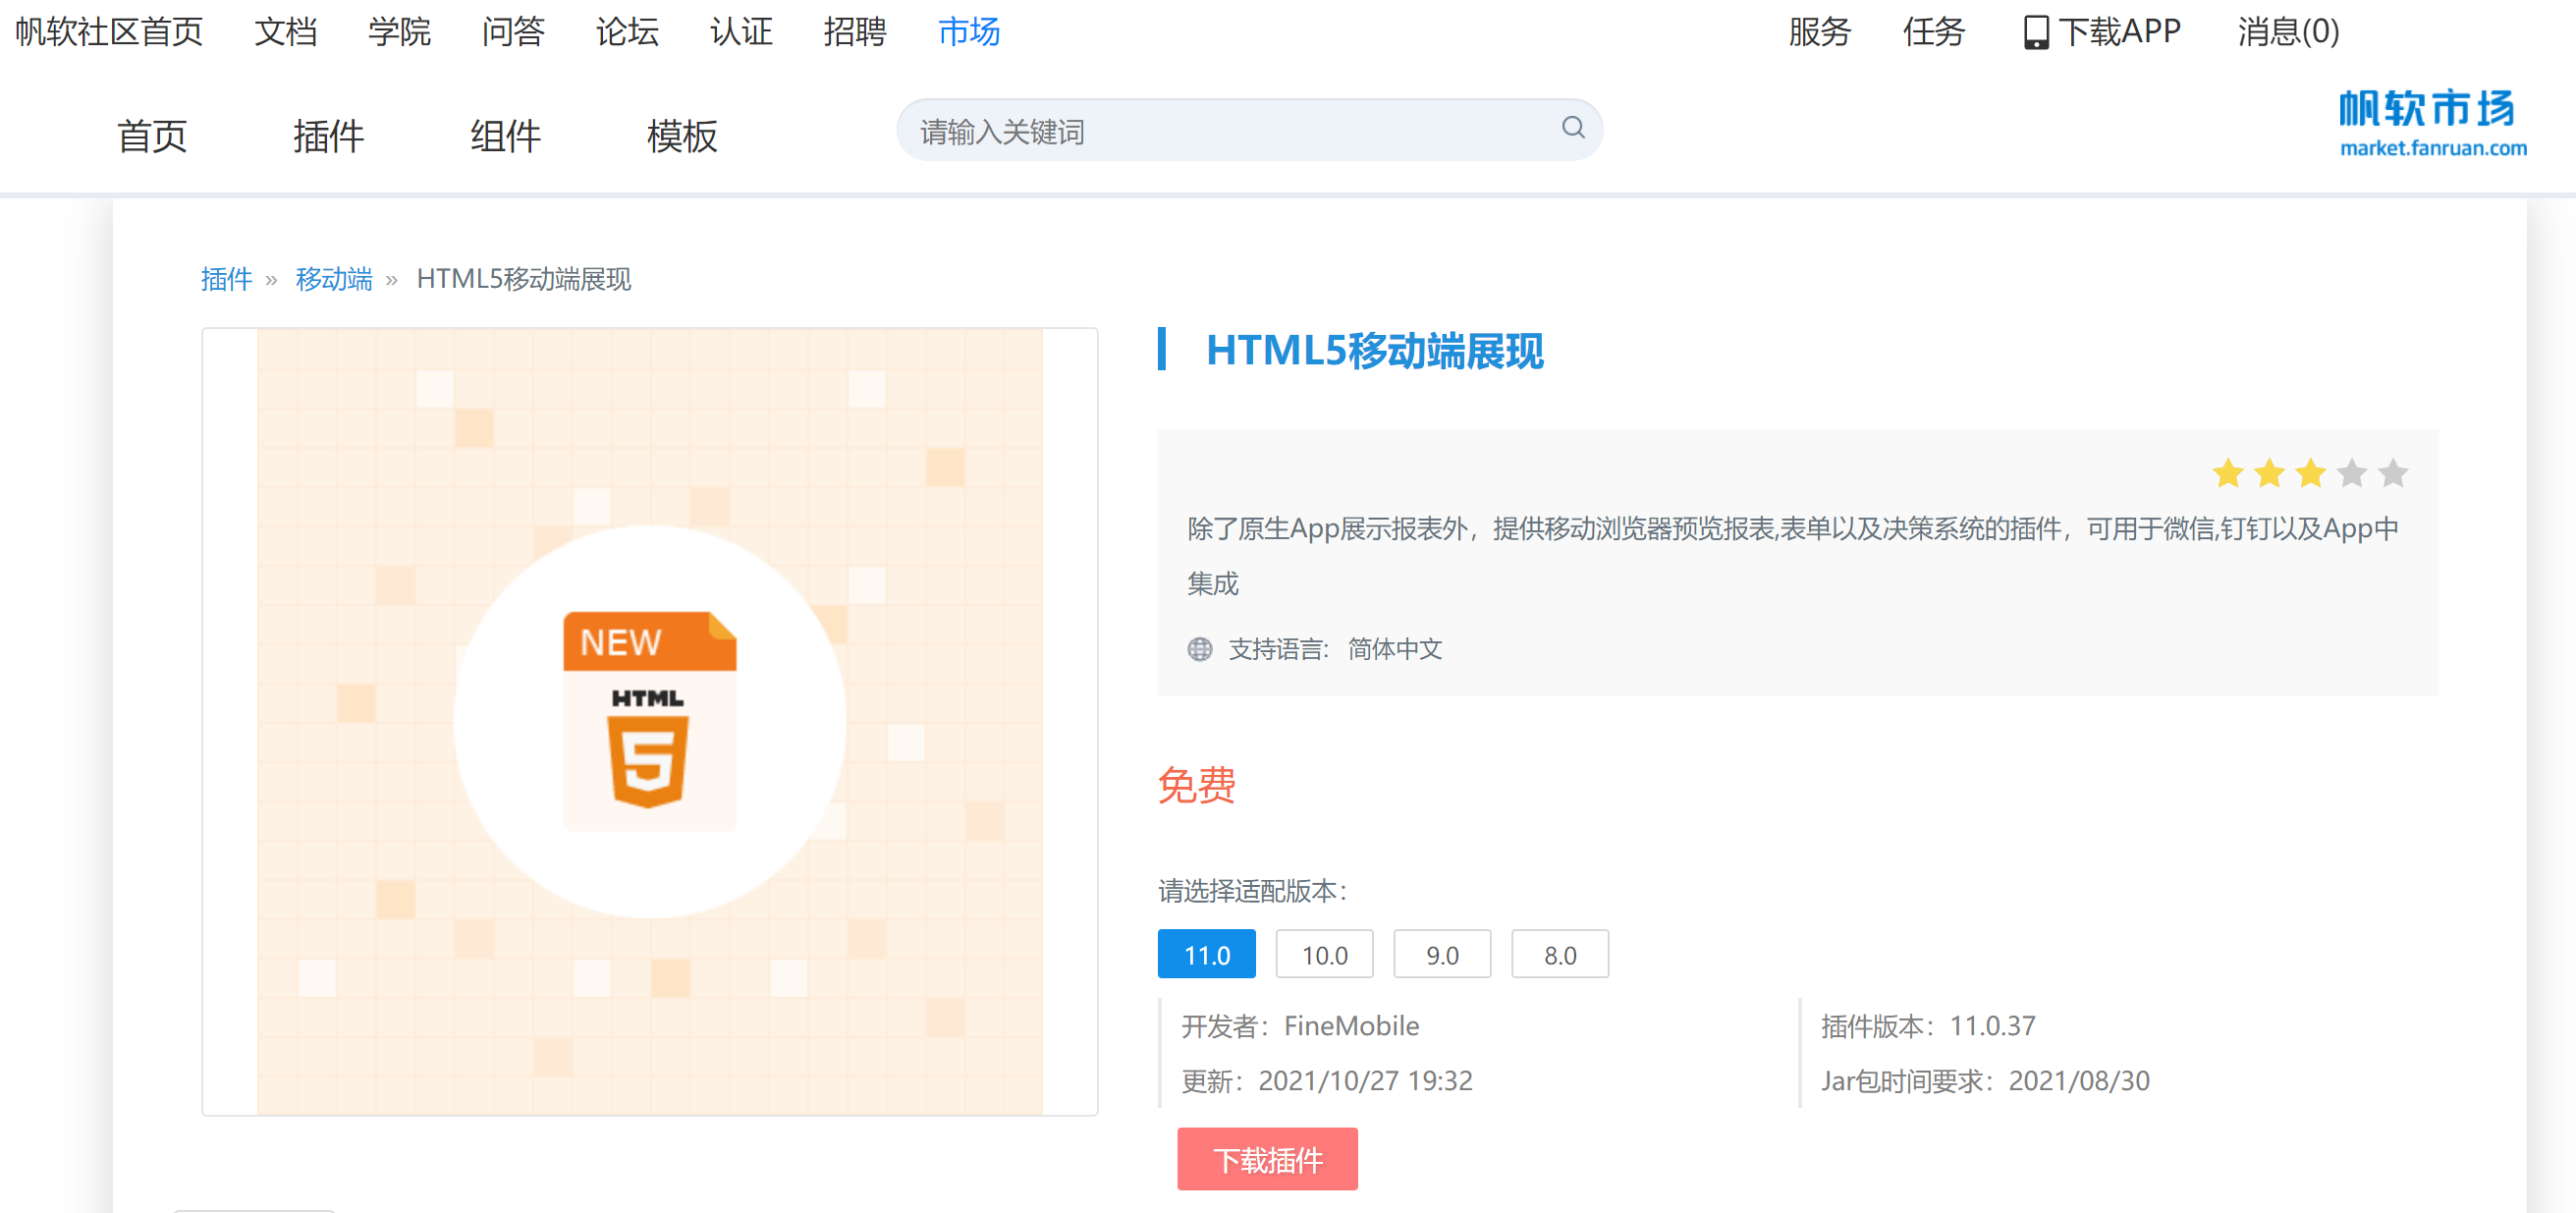
Task: Select version 9.0
Action: 1441,955
